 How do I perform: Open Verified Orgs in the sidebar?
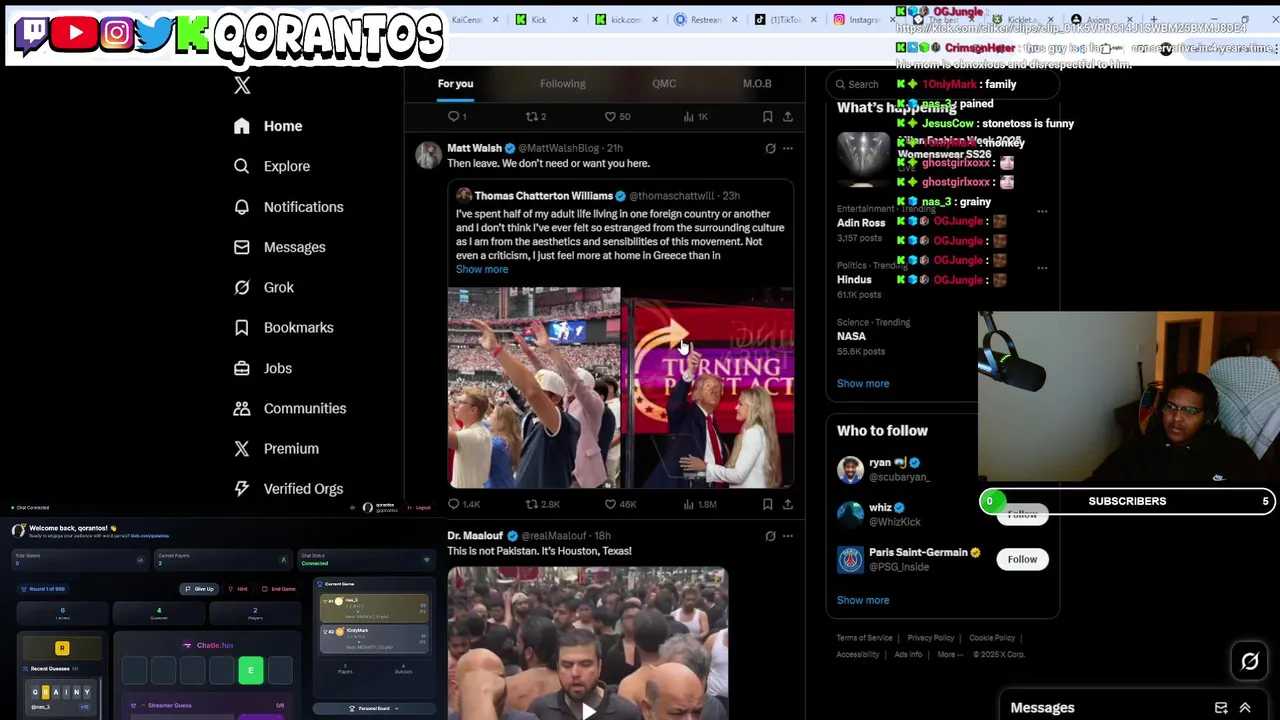(x=288, y=489)
